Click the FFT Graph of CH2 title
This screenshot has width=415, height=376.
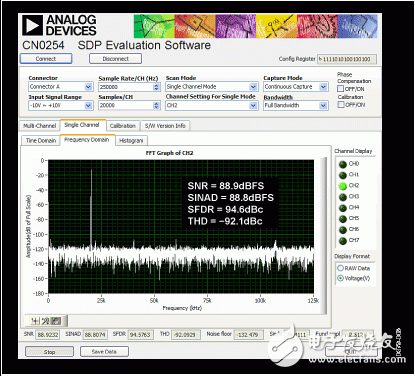tap(169, 153)
